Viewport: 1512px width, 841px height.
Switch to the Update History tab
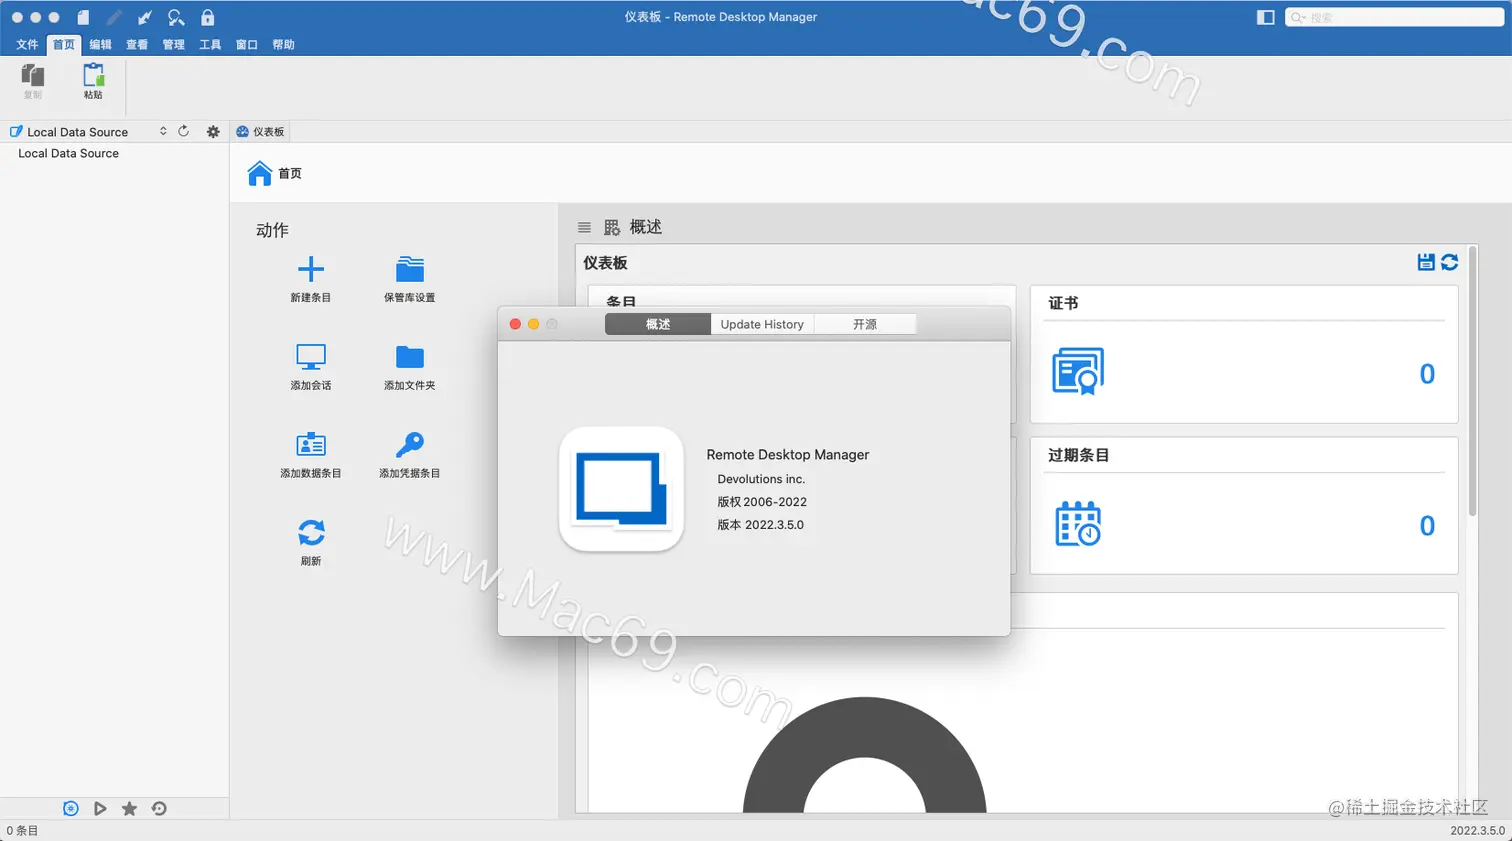pos(762,324)
